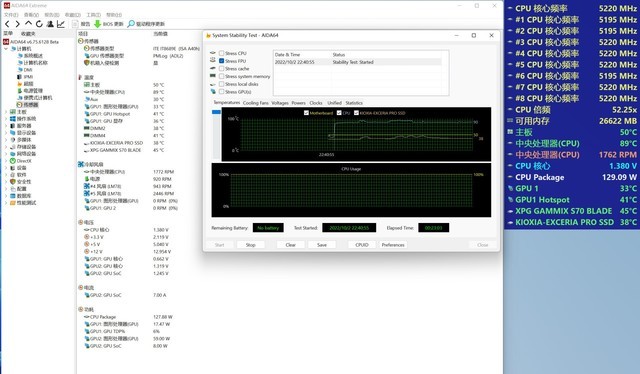Select the 计算机名称 icon in the tree

pyautogui.click(x=20, y=62)
